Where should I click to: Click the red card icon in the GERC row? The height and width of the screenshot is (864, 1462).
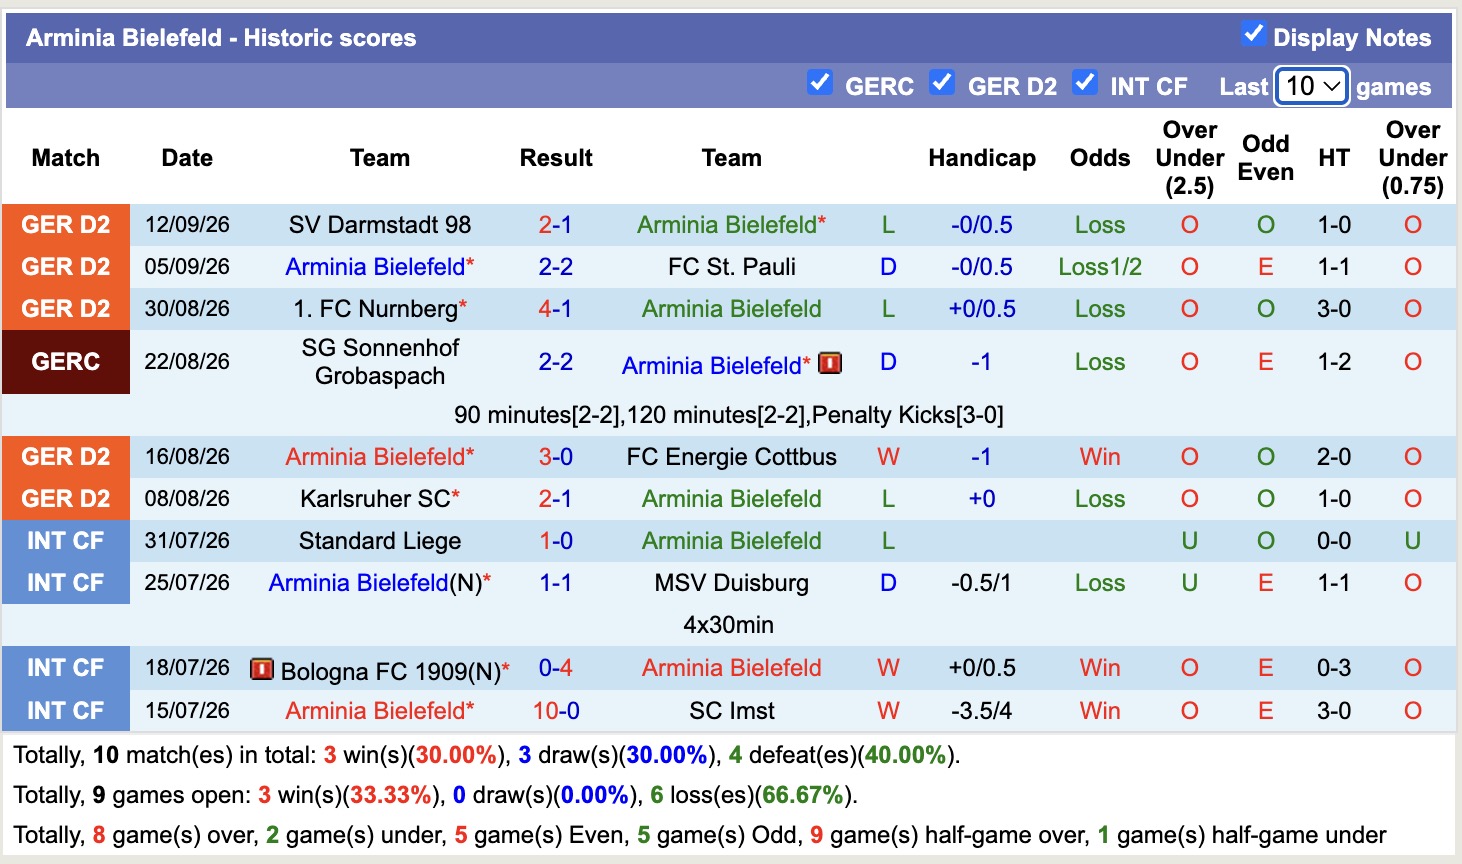[830, 363]
